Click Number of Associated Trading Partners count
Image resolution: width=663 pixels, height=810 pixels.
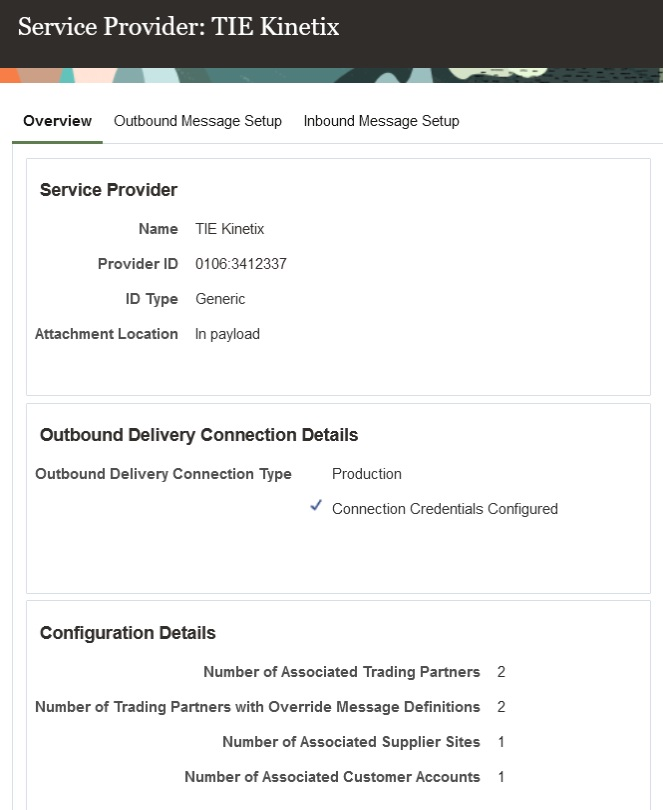click(501, 671)
